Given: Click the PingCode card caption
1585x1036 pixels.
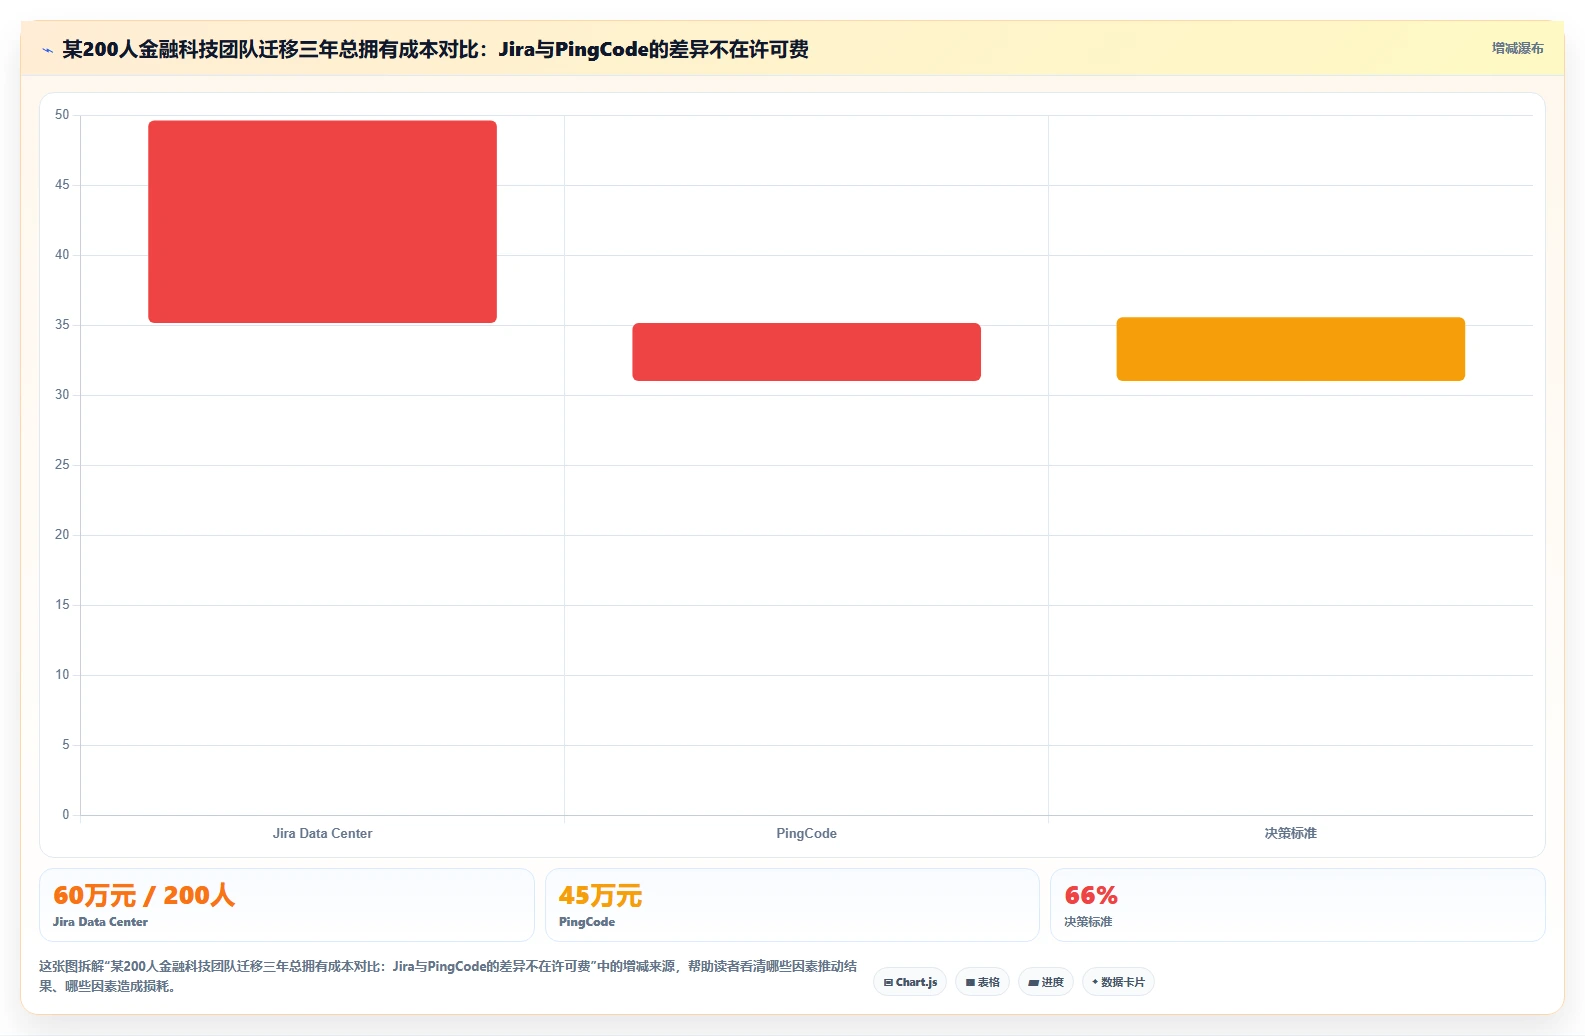Looking at the screenshot, I should [587, 922].
